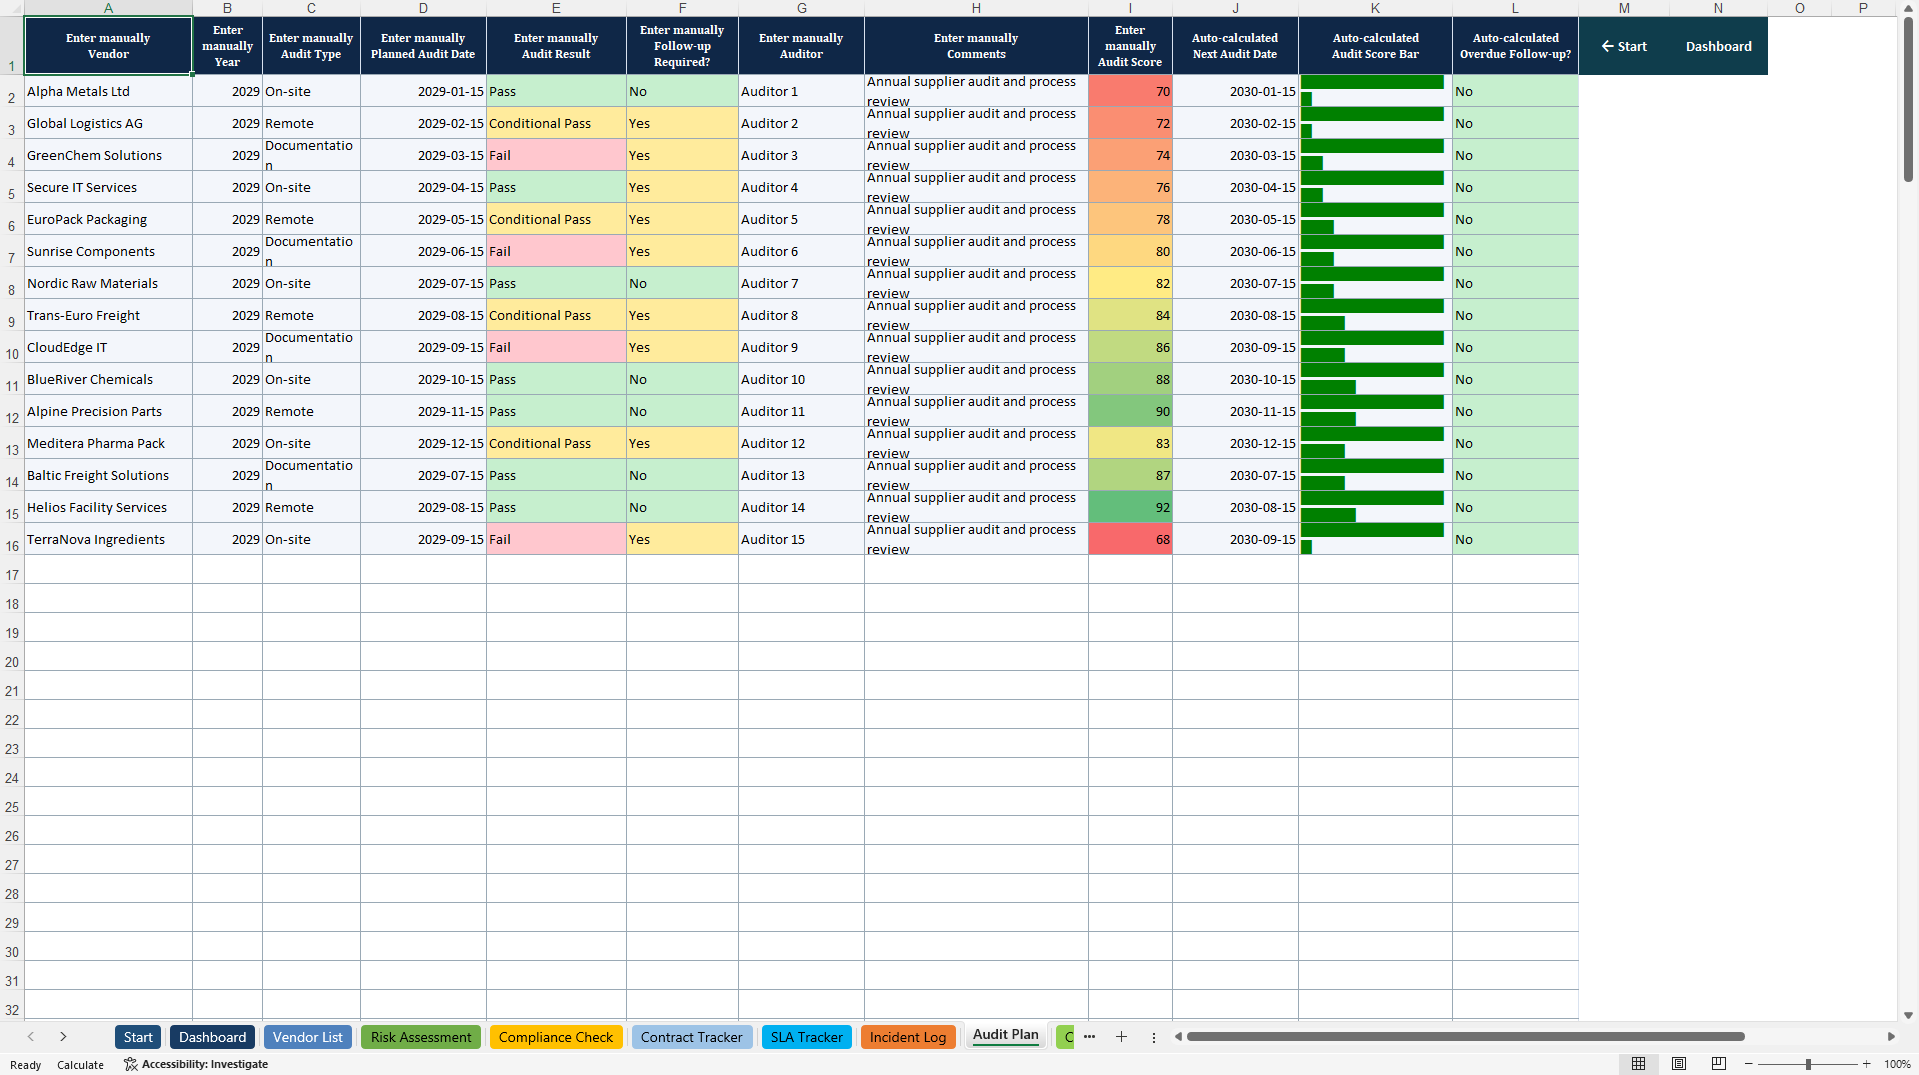Show hidden sheet tabs via the ellipsis

click(x=1089, y=1037)
